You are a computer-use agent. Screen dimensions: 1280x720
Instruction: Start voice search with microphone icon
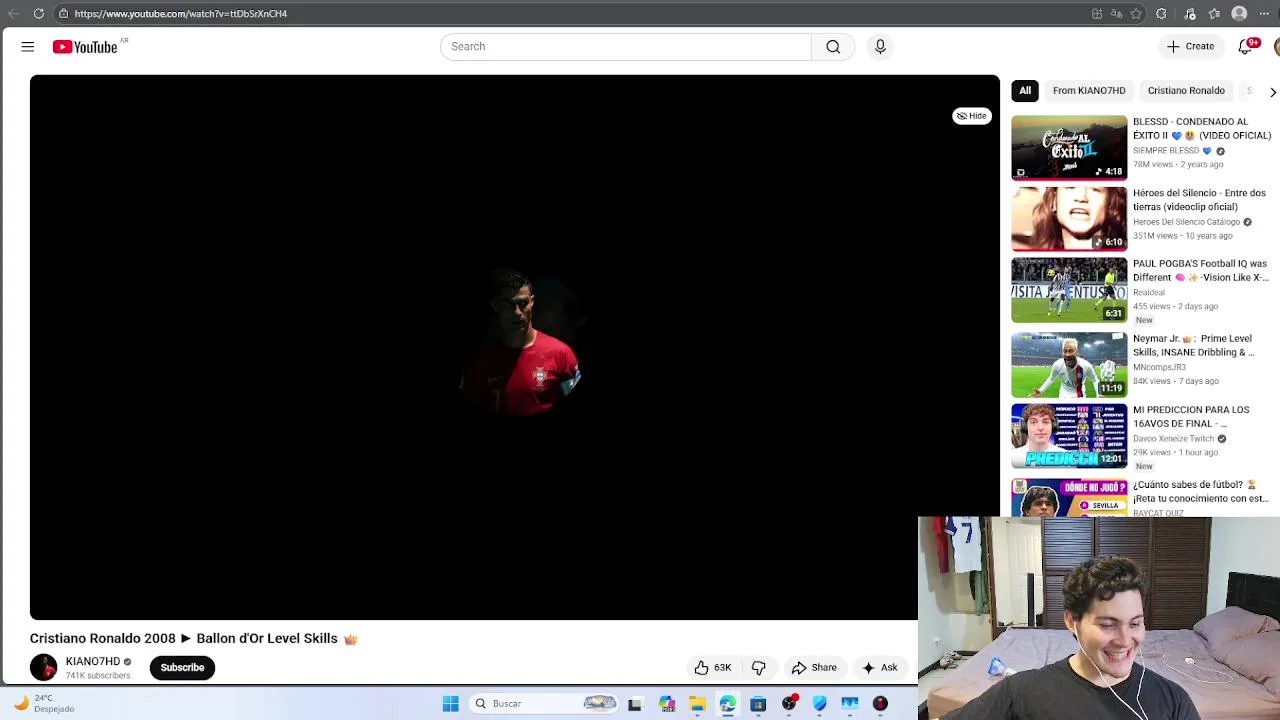(x=880, y=47)
